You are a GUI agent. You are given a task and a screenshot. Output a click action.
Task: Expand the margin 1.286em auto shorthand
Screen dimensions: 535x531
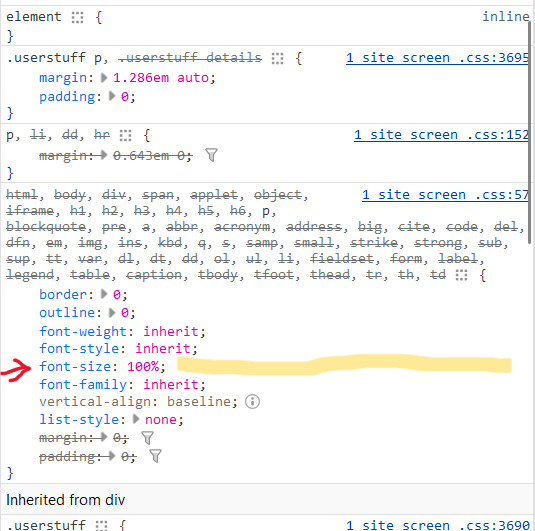104,78
